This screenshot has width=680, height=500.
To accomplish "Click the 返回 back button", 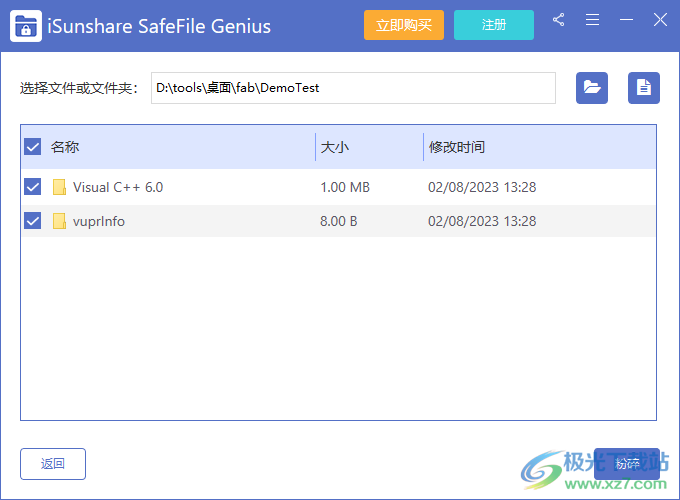I will (x=53, y=464).
